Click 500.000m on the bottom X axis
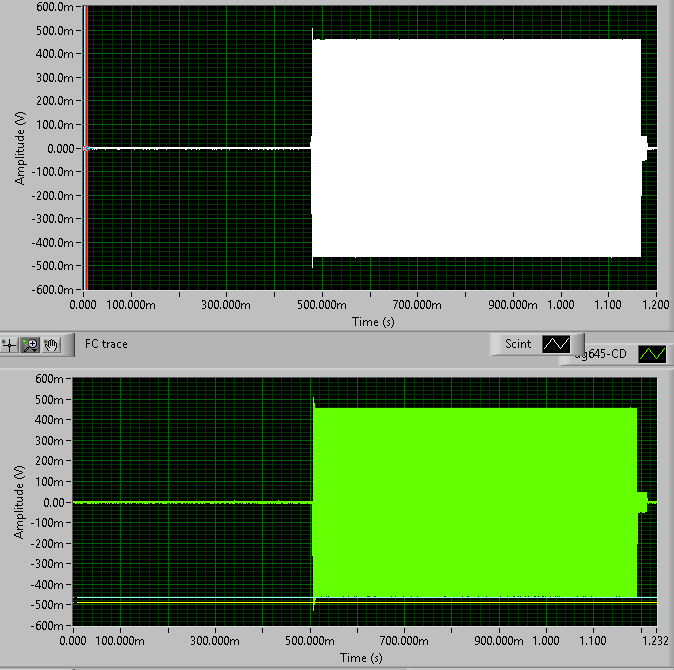 click(x=309, y=641)
